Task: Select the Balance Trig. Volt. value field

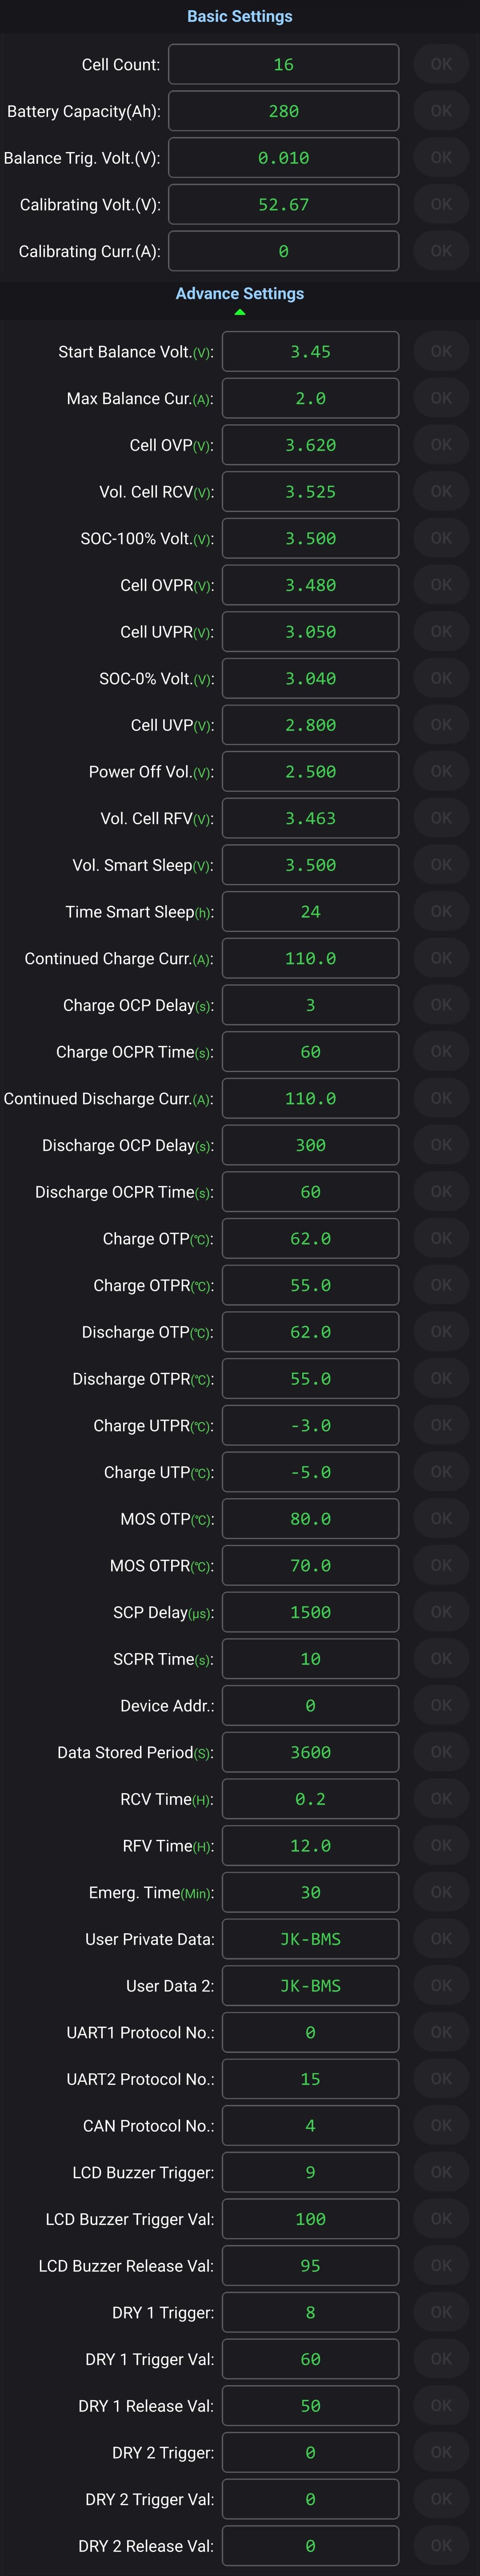Action: [x=284, y=158]
